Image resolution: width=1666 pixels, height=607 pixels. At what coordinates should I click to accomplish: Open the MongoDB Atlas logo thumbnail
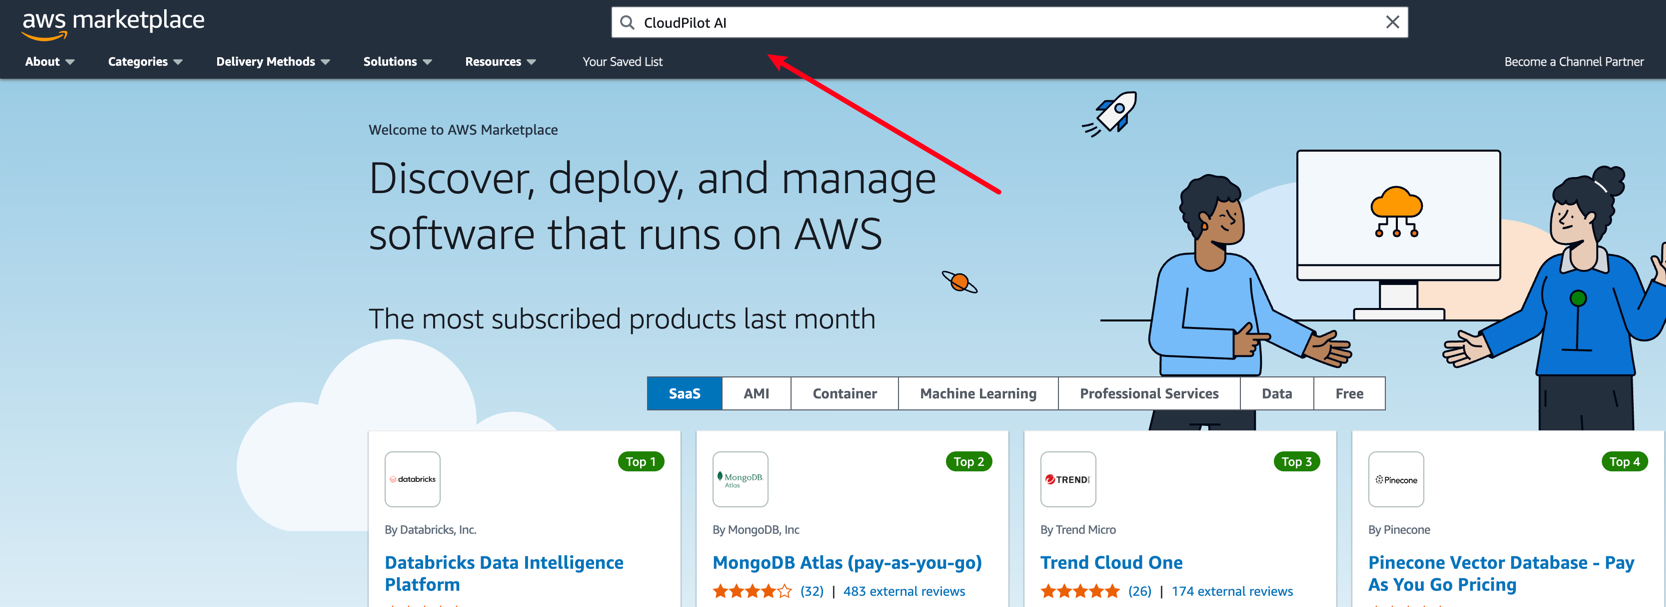(x=740, y=479)
